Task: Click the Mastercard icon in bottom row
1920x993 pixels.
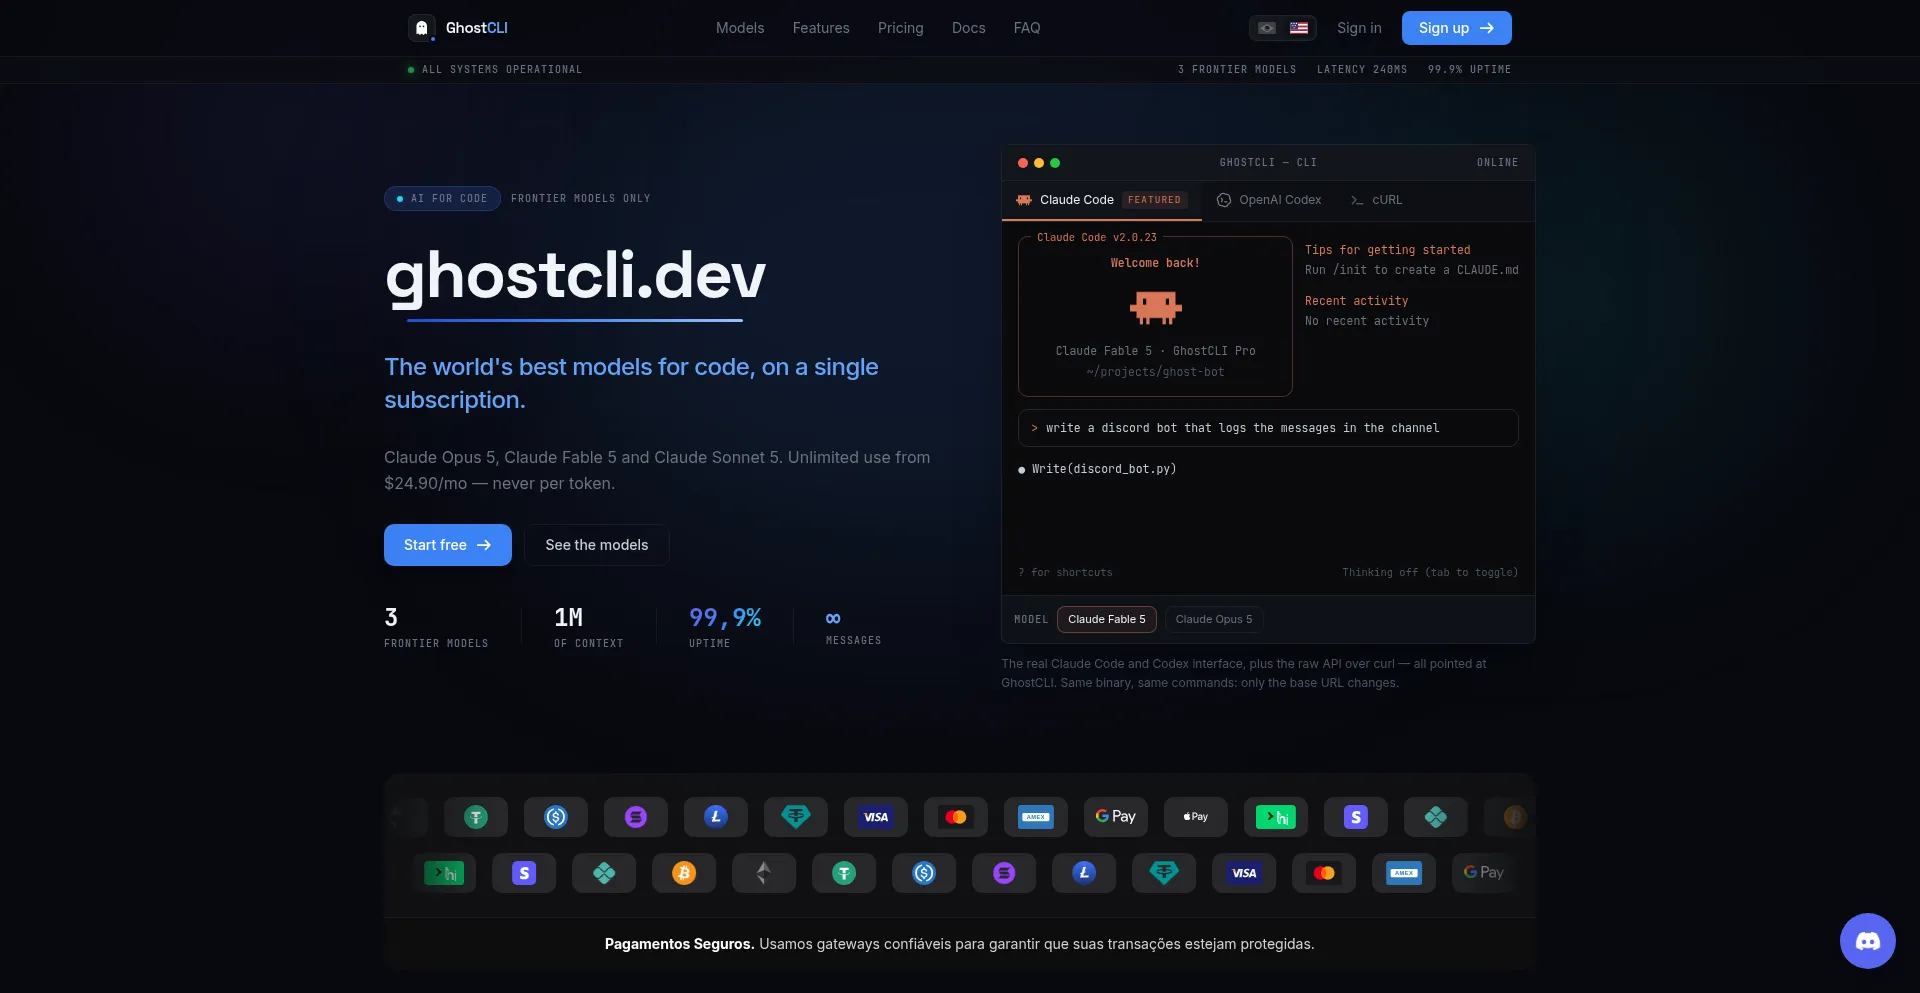Action: coord(1324,873)
